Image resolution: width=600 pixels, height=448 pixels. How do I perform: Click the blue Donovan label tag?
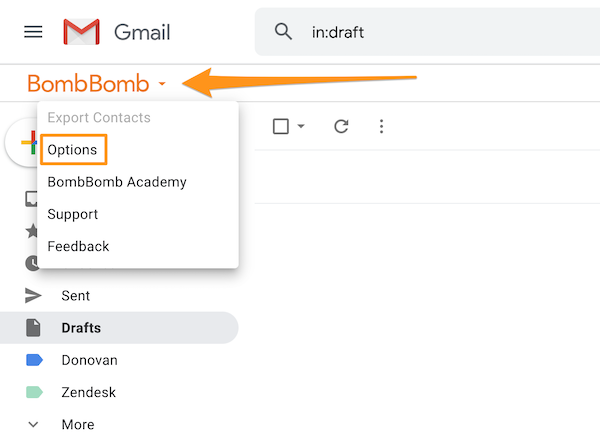pos(34,360)
